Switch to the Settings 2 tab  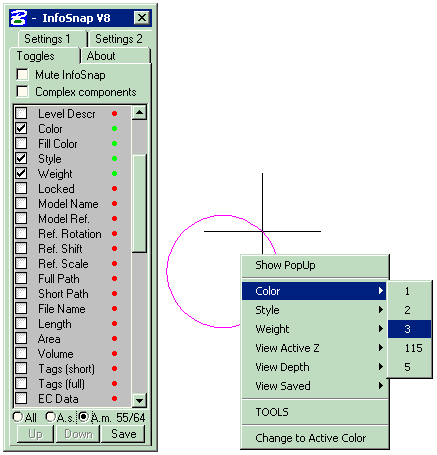119,39
